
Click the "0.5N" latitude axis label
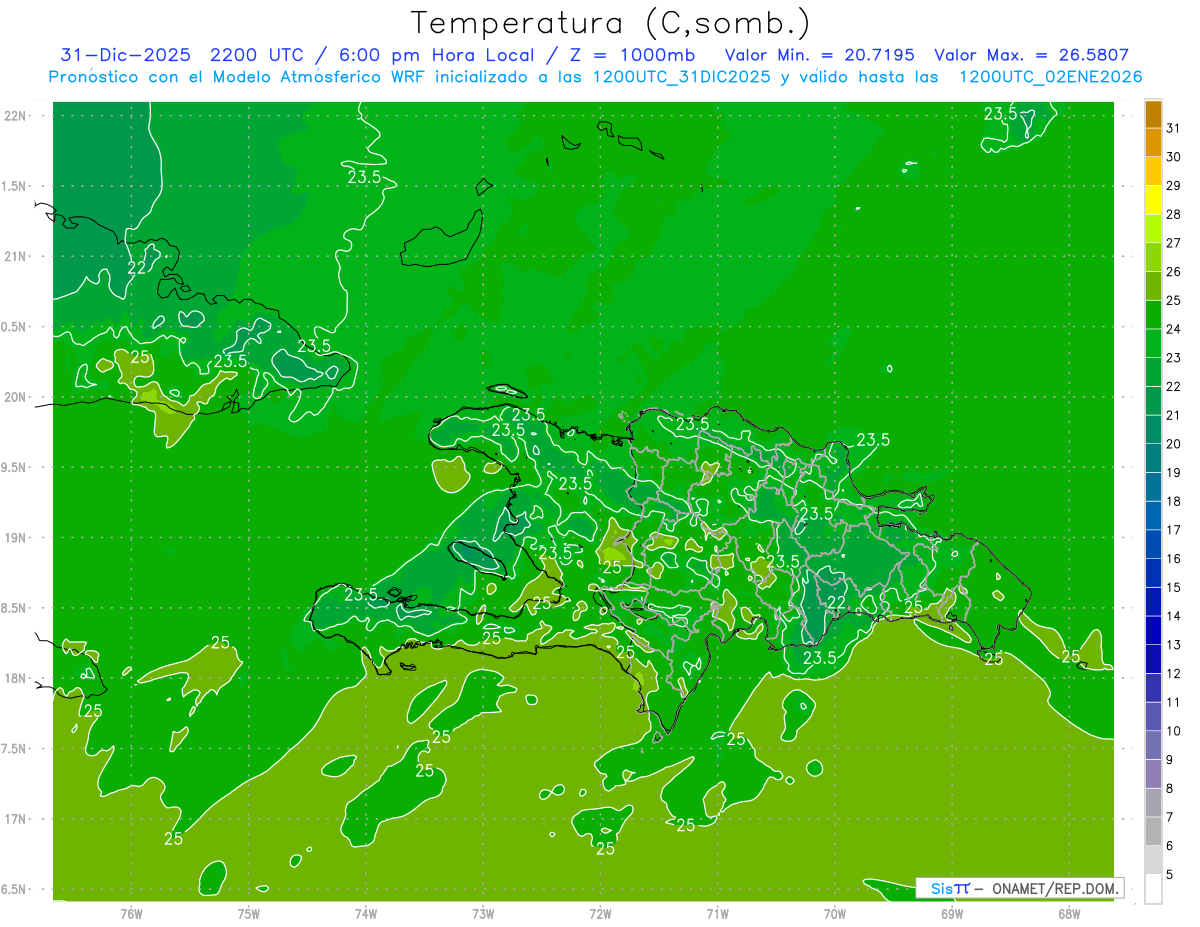coord(14,327)
